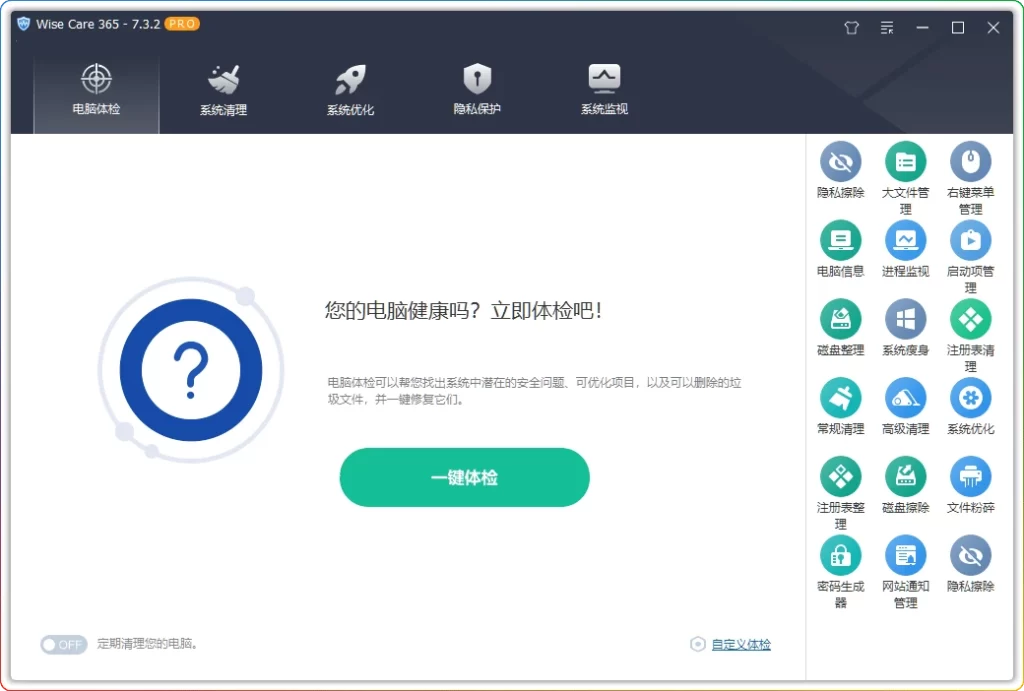The width and height of the screenshot is (1024, 691).
Task: Open the 电脑信息 (PC Info) tool
Action: pos(840,241)
